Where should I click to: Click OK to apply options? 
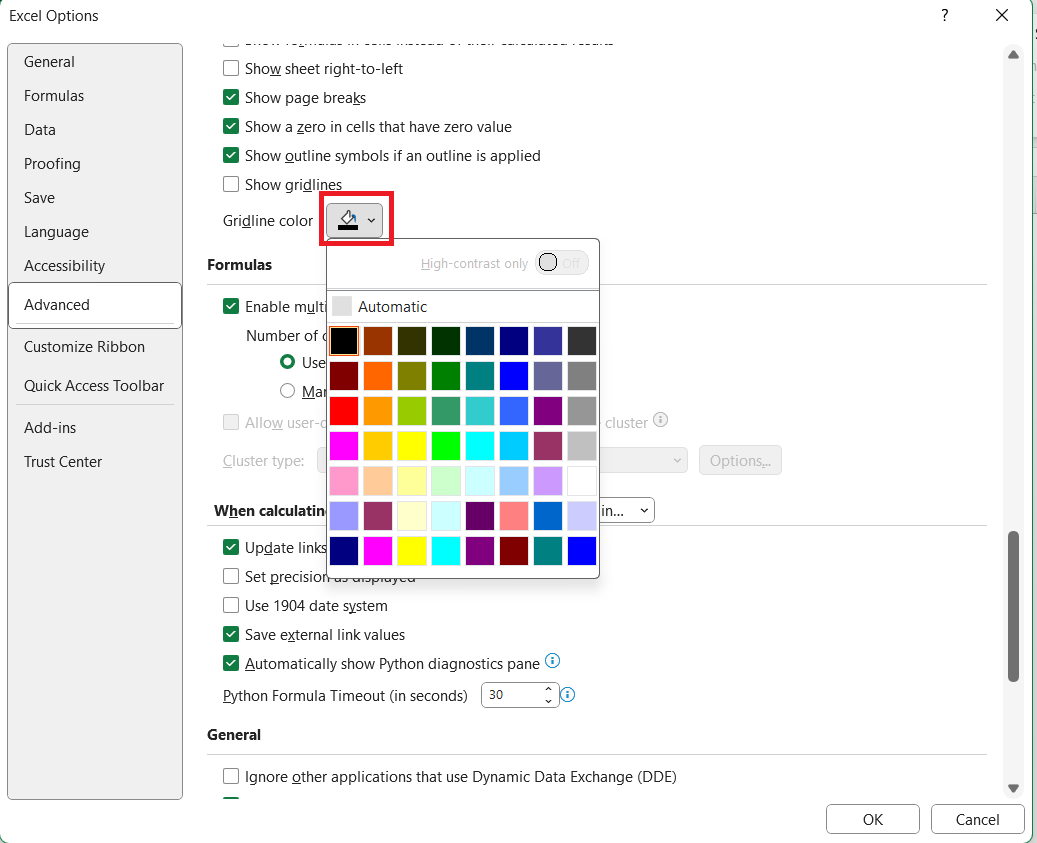tap(872, 819)
